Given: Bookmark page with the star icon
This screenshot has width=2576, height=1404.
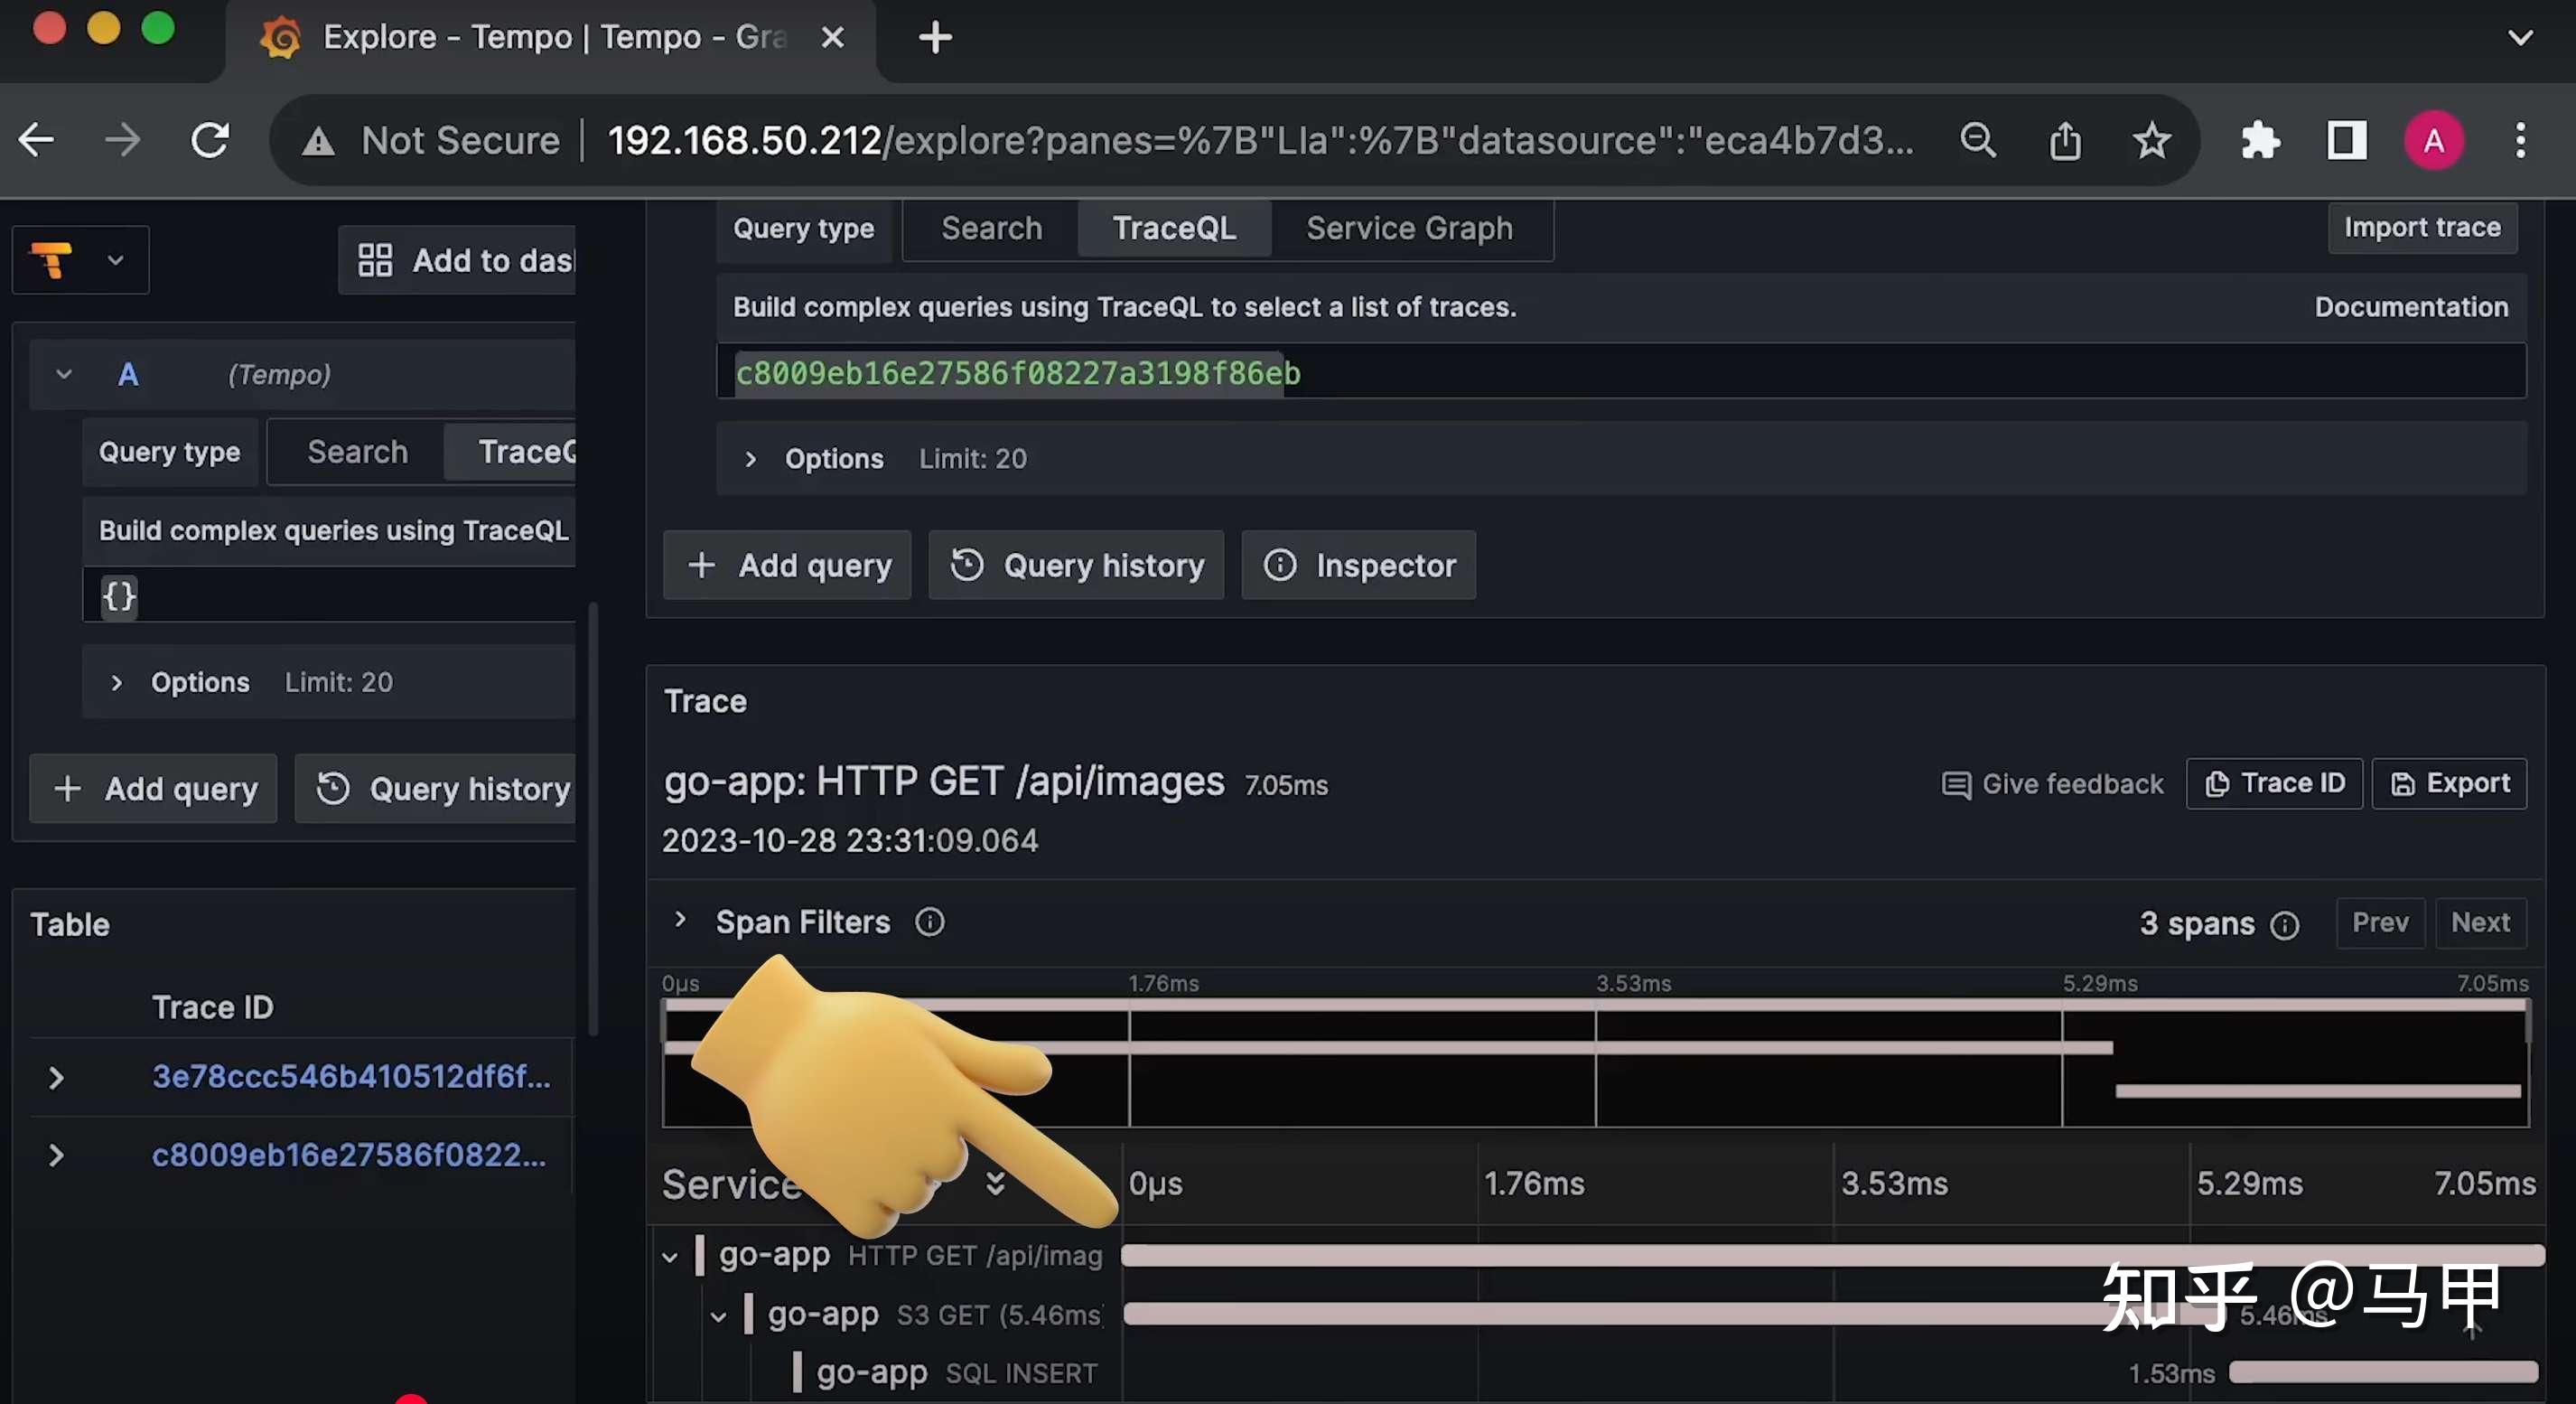Looking at the screenshot, I should click(x=2151, y=141).
